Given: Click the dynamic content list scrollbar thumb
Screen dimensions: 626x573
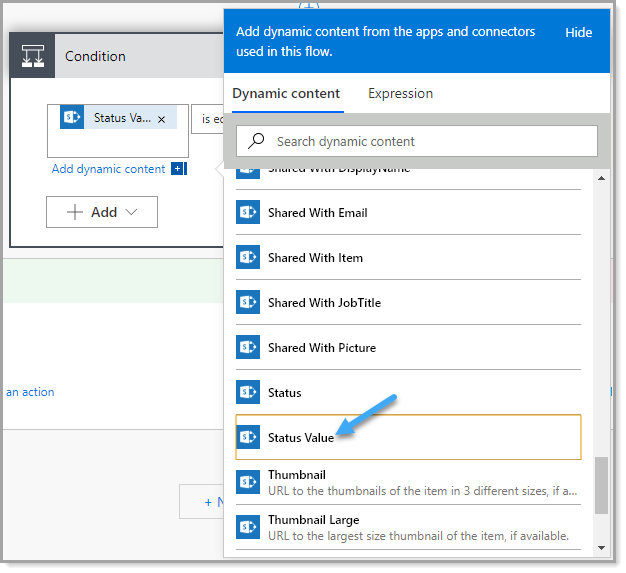Looking at the screenshot, I should [x=601, y=486].
